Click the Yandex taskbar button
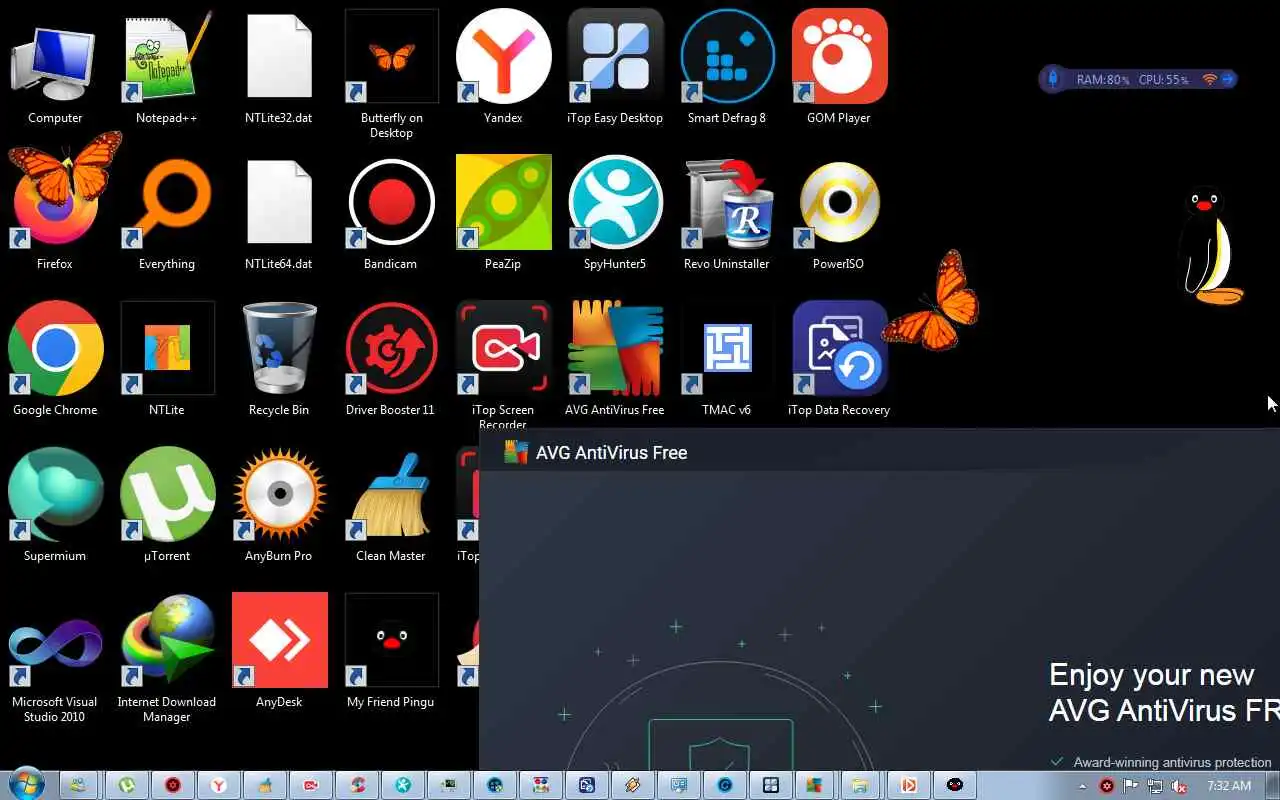This screenshot has width=1280, height=800. (x=219, y=785)
